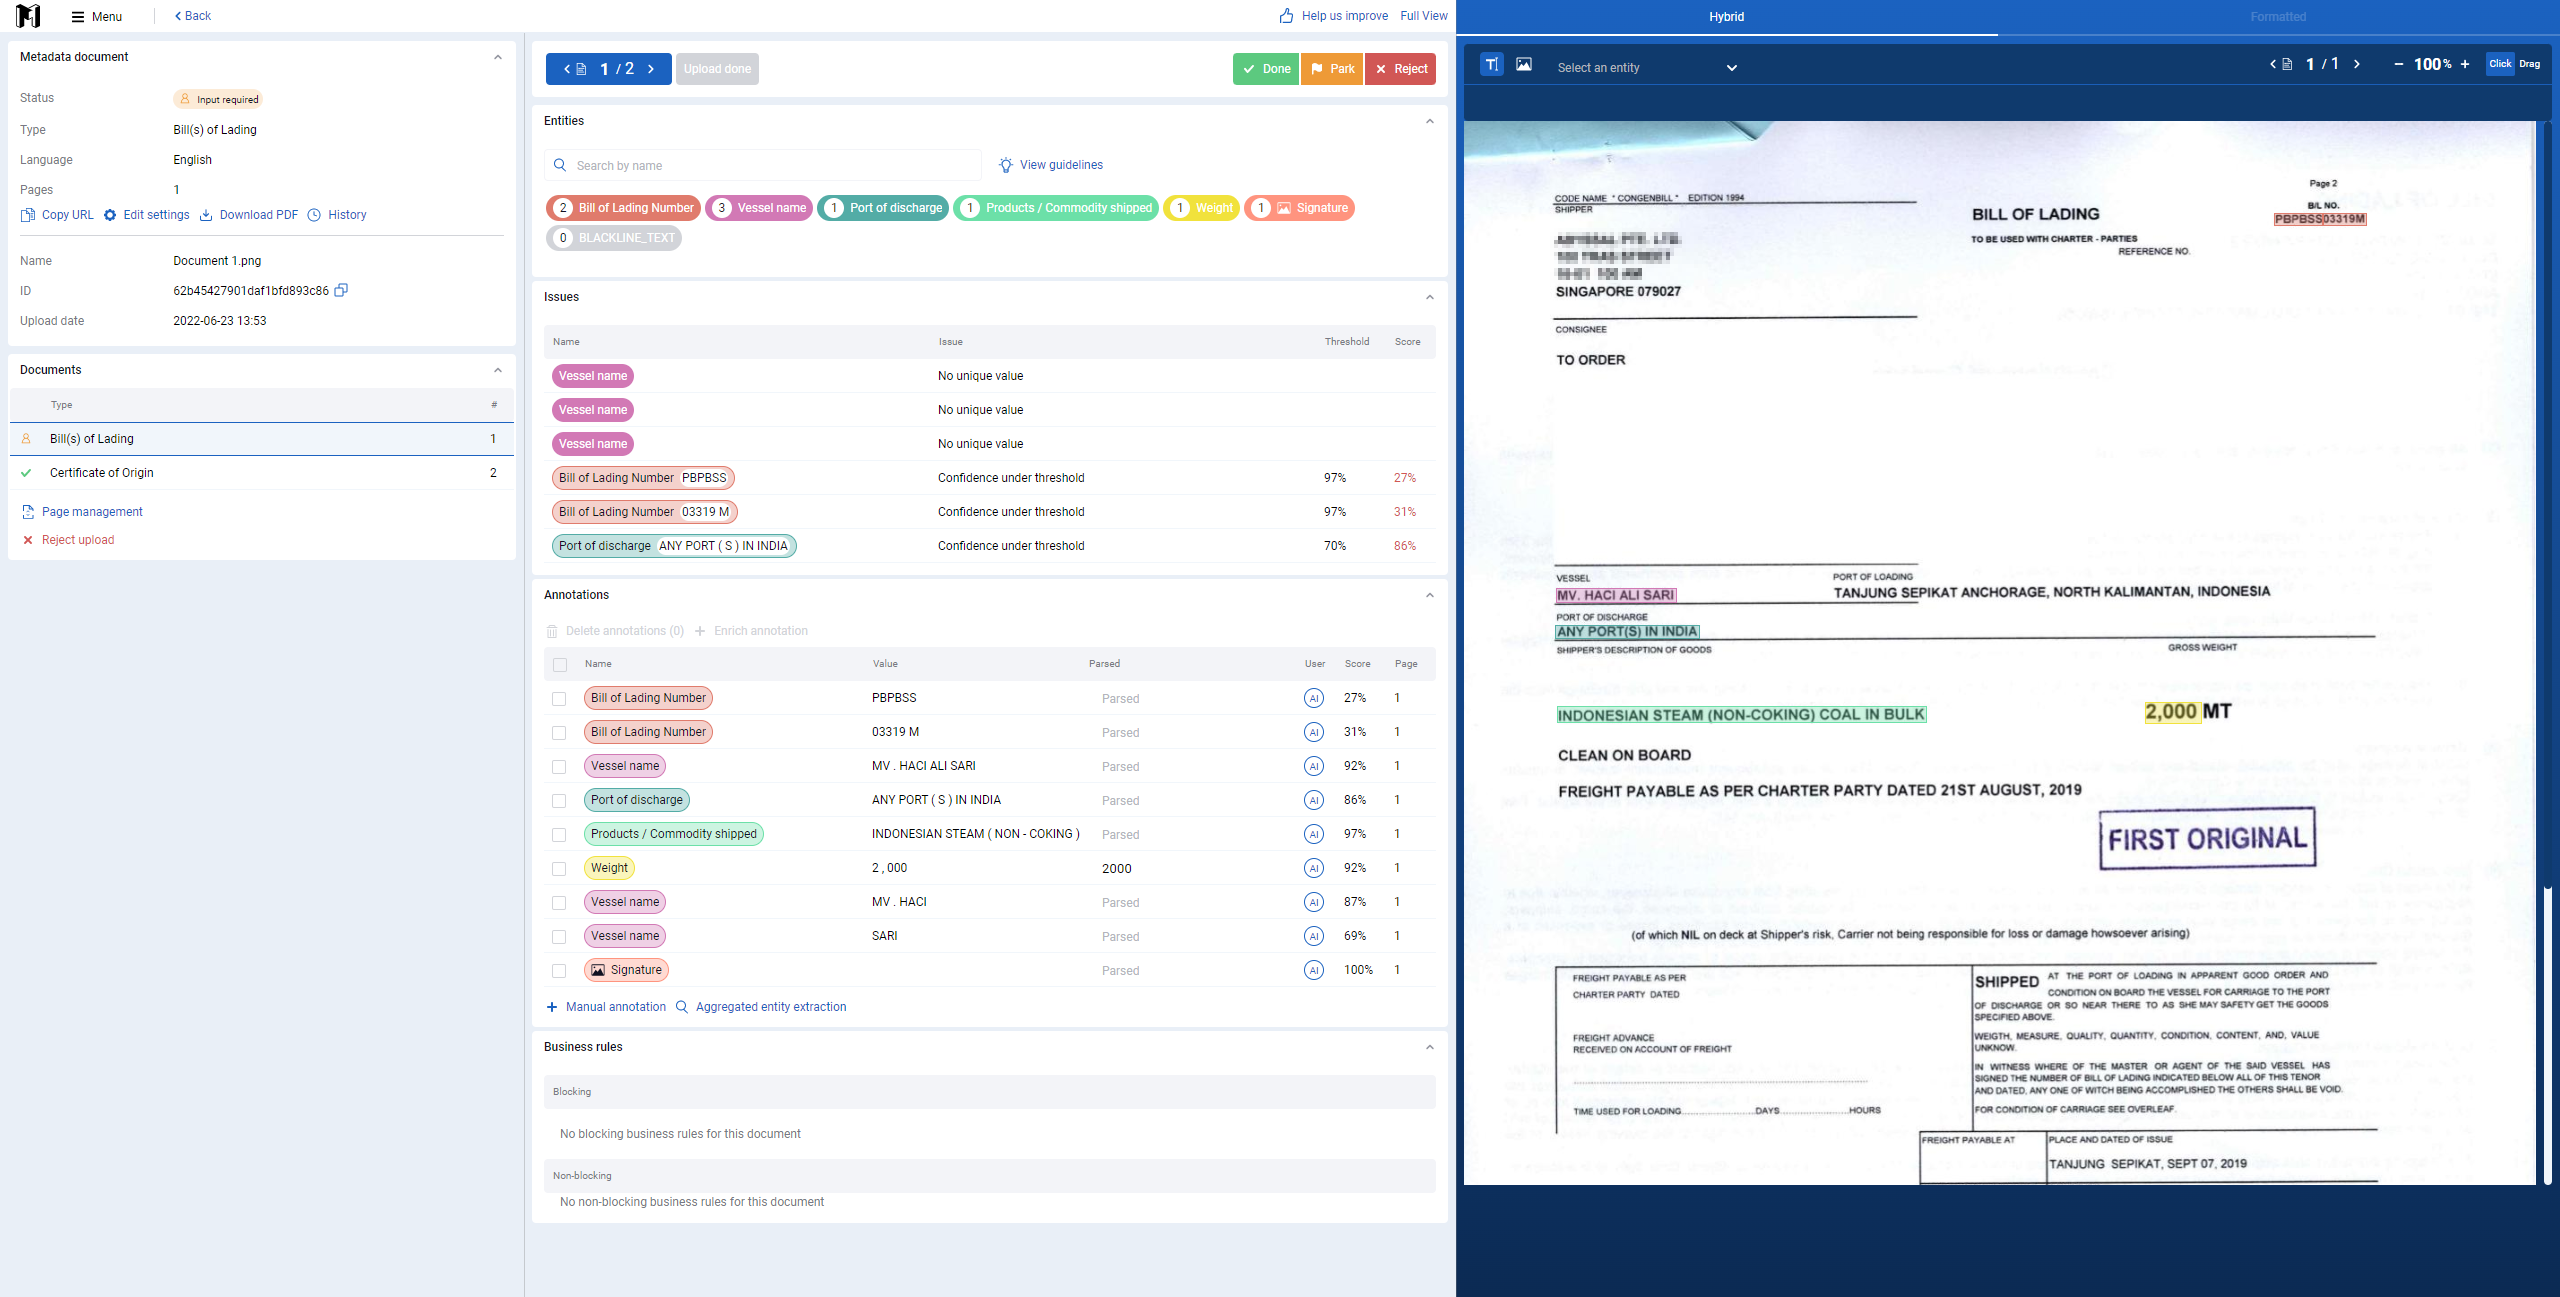
Task: Collapse the Entities section
Action: (1430, 122)
